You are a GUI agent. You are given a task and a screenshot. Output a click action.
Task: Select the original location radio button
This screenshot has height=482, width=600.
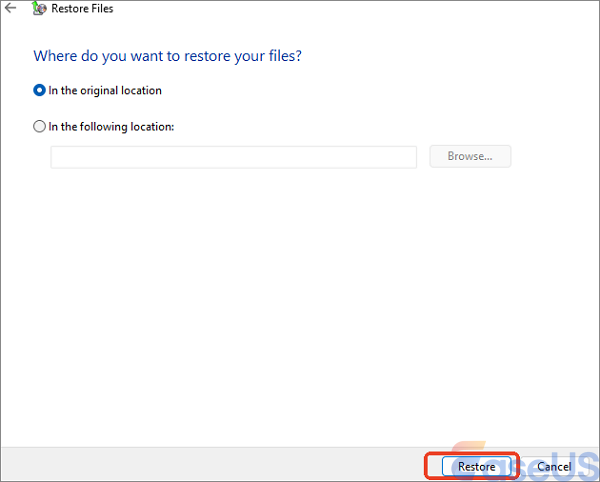pos(40,90)
